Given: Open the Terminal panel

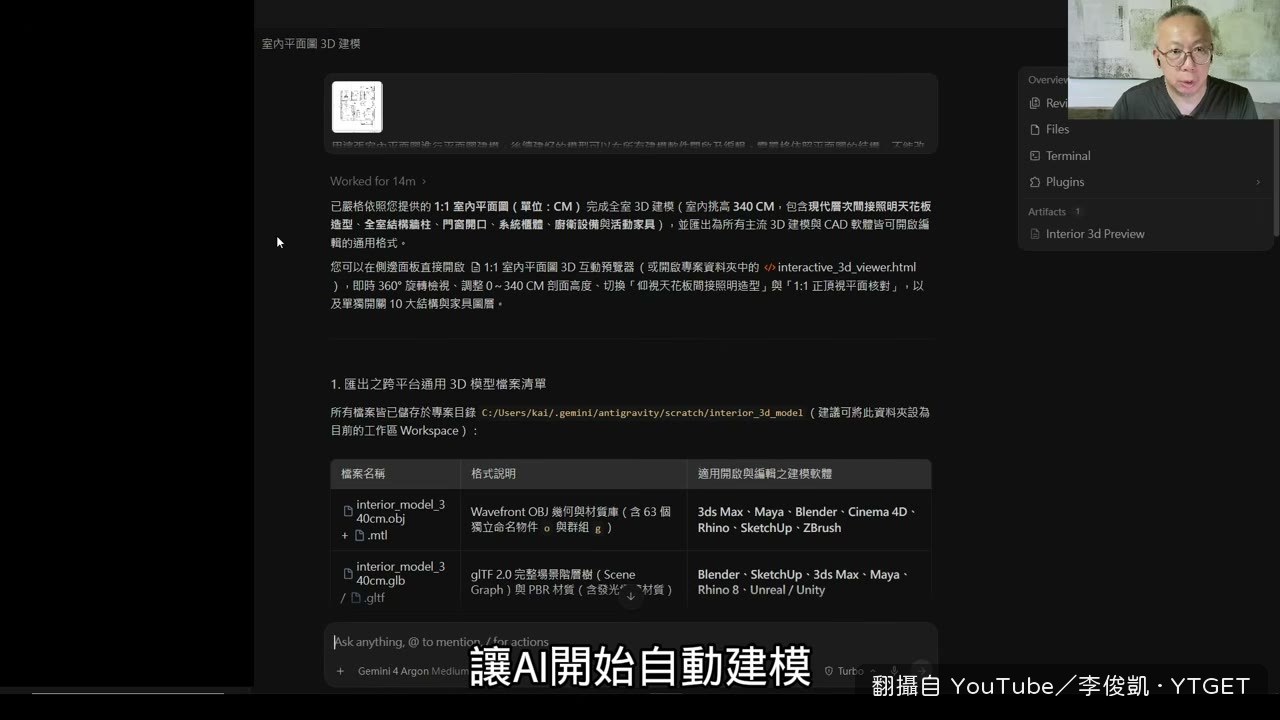Looking at the screenshot, I should pos(1068,156).
